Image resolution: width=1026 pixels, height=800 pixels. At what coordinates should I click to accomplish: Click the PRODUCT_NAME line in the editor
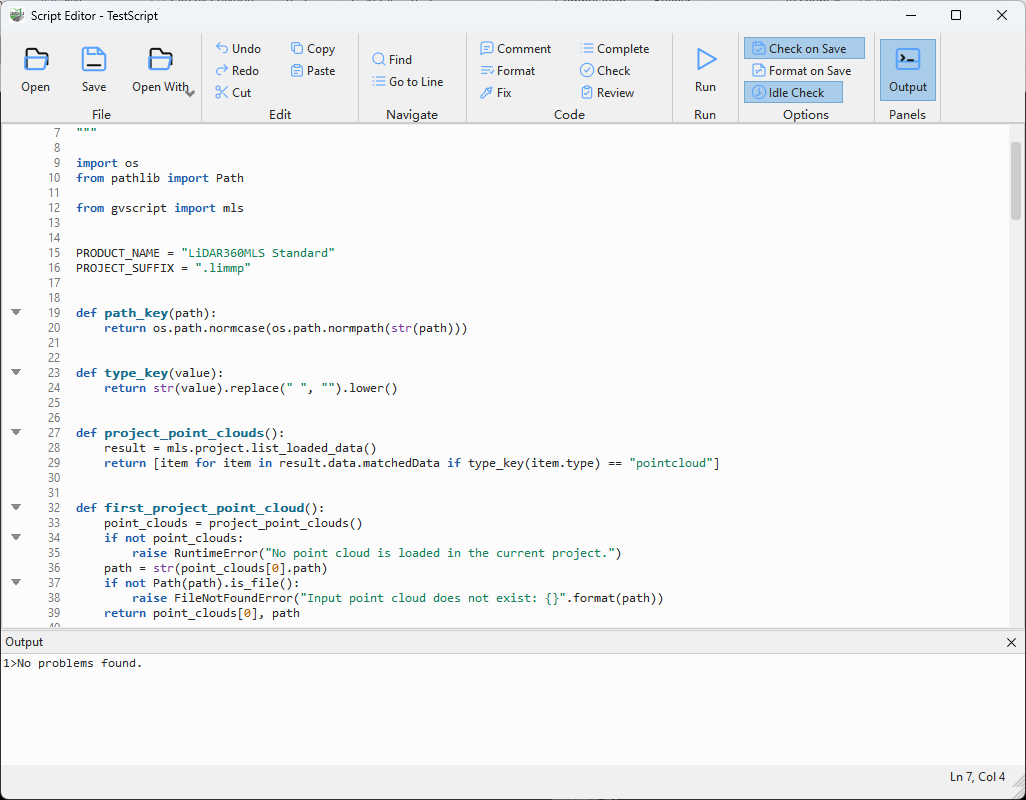tap(205, 253)
